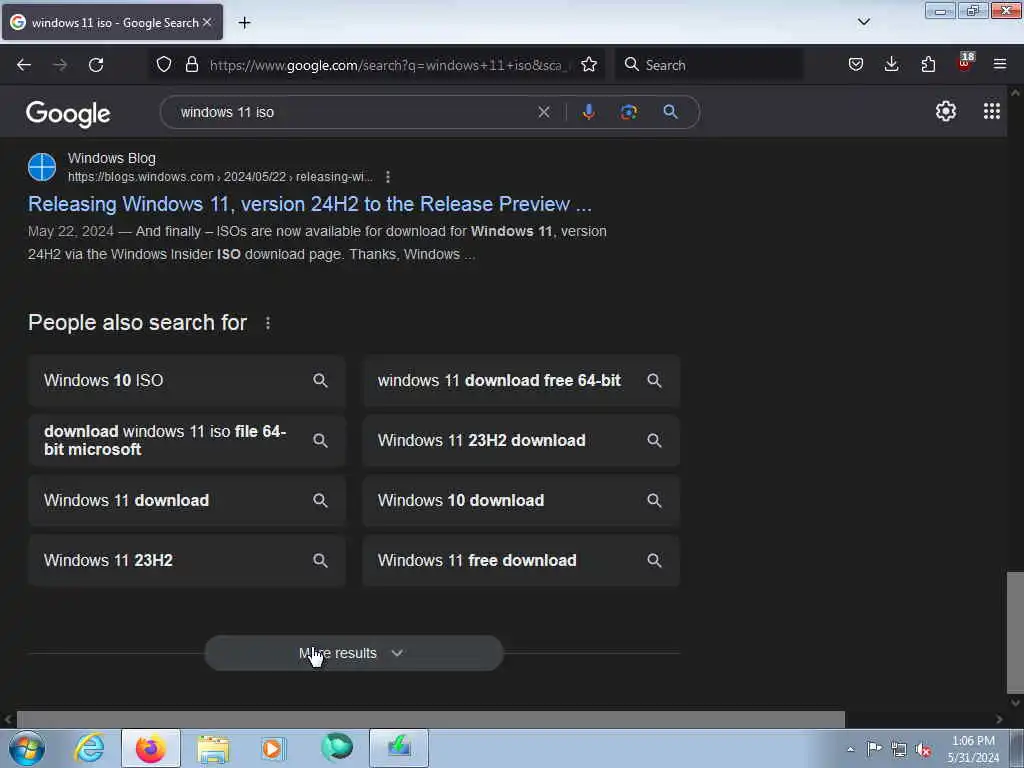View site security lock info
1024x768 pixels.
[x=191, y=64]
